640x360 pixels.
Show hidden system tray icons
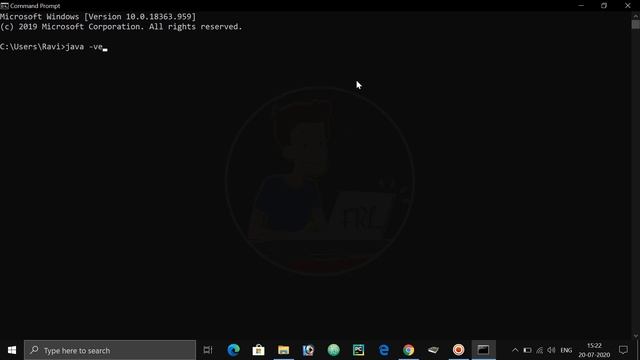pyautogui.click(x=515, y=350)
